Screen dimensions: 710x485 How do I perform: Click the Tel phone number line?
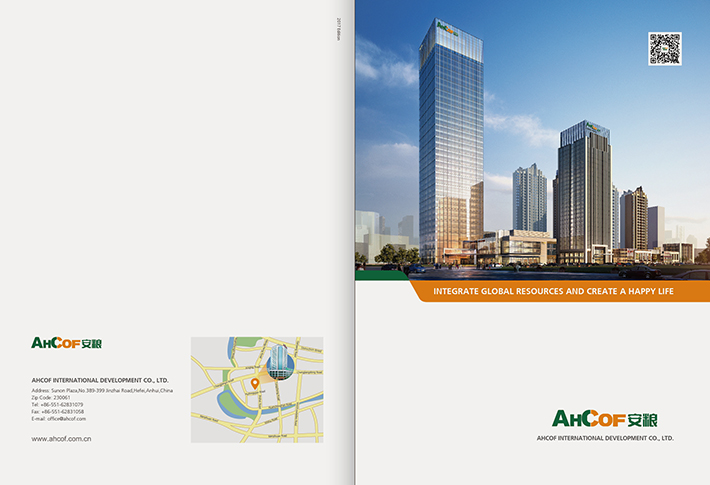[x=58, y=404]
